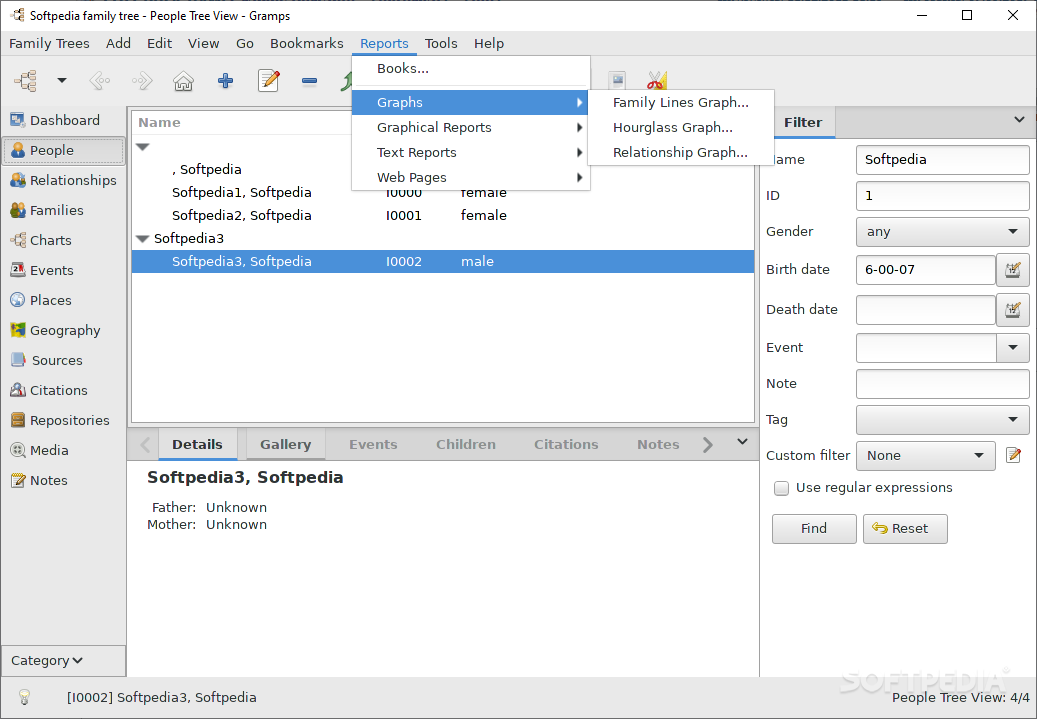Click into the Name filter field containing Softpedia
Screen dimensions: 1037x719
(x=942, y=159)
